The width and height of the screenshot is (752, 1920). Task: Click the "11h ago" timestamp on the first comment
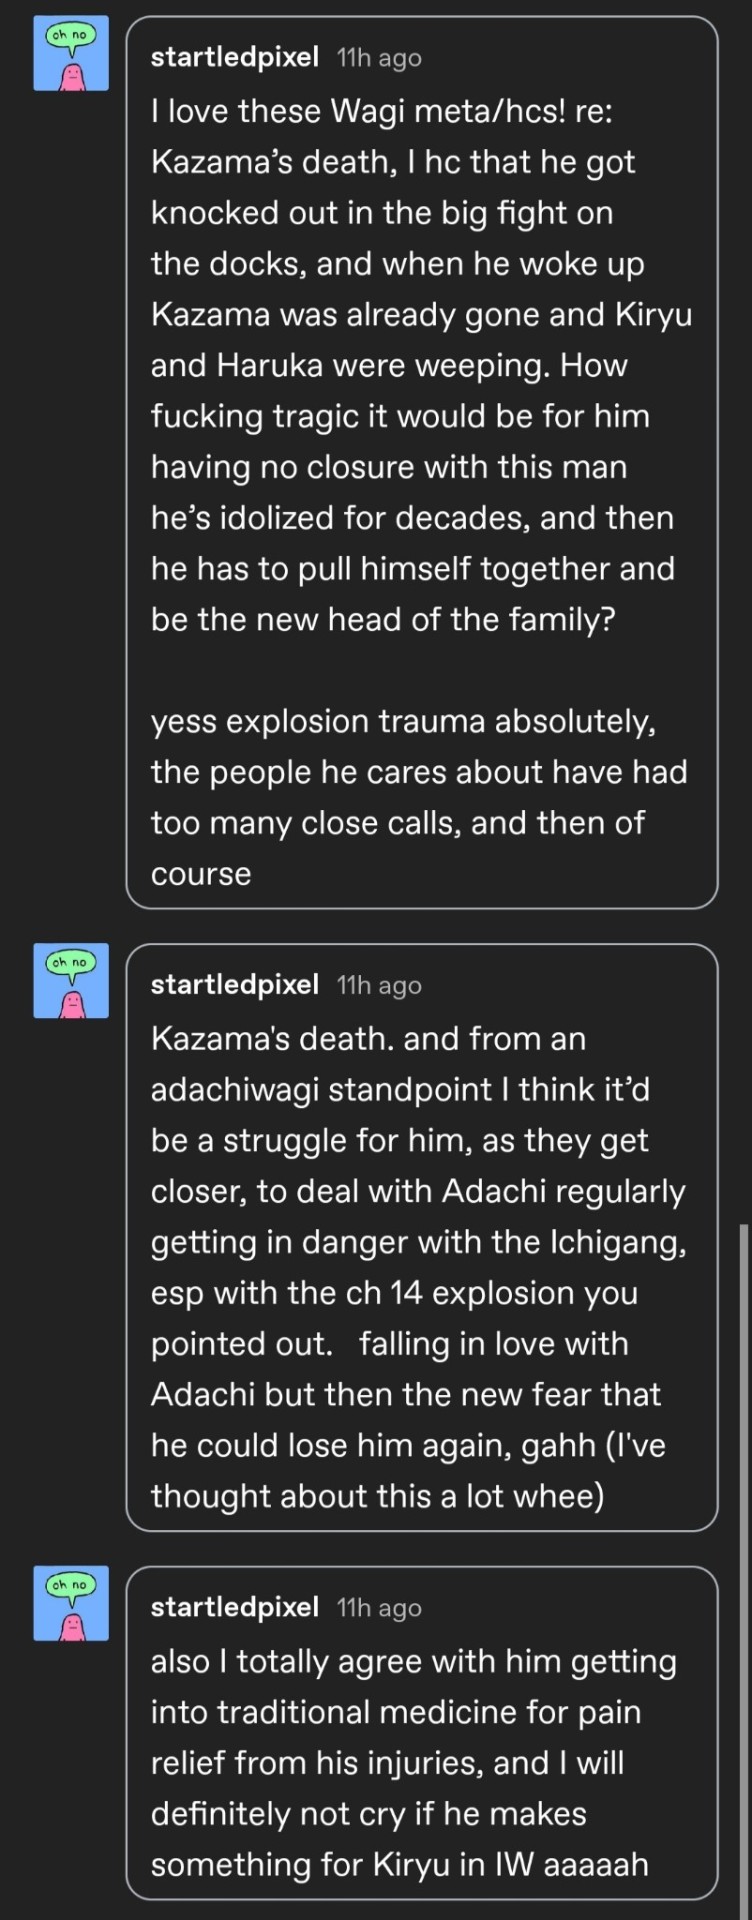[379, 58]
